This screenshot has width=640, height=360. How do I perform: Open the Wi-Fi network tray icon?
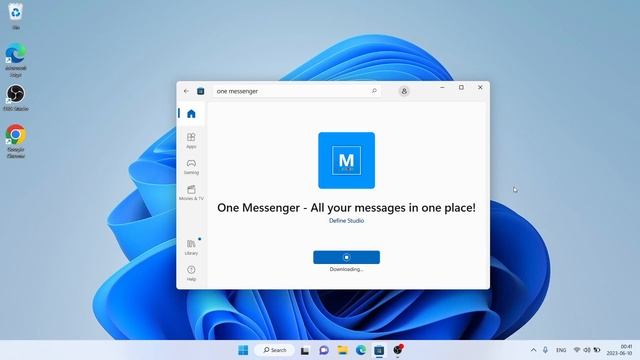tap(577, 350)
